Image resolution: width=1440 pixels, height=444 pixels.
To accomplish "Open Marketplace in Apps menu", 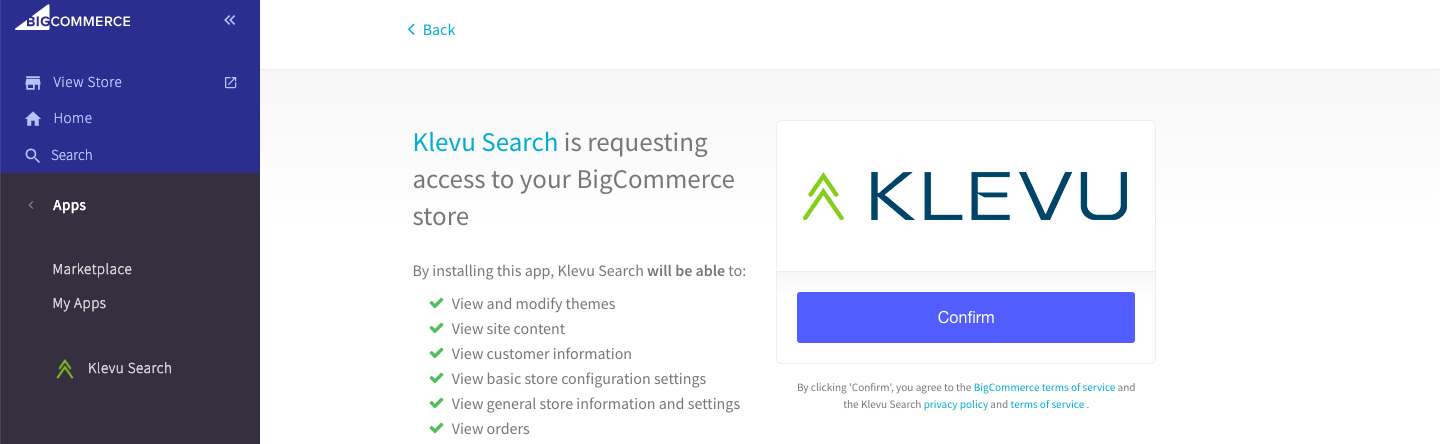I will 92,269.
